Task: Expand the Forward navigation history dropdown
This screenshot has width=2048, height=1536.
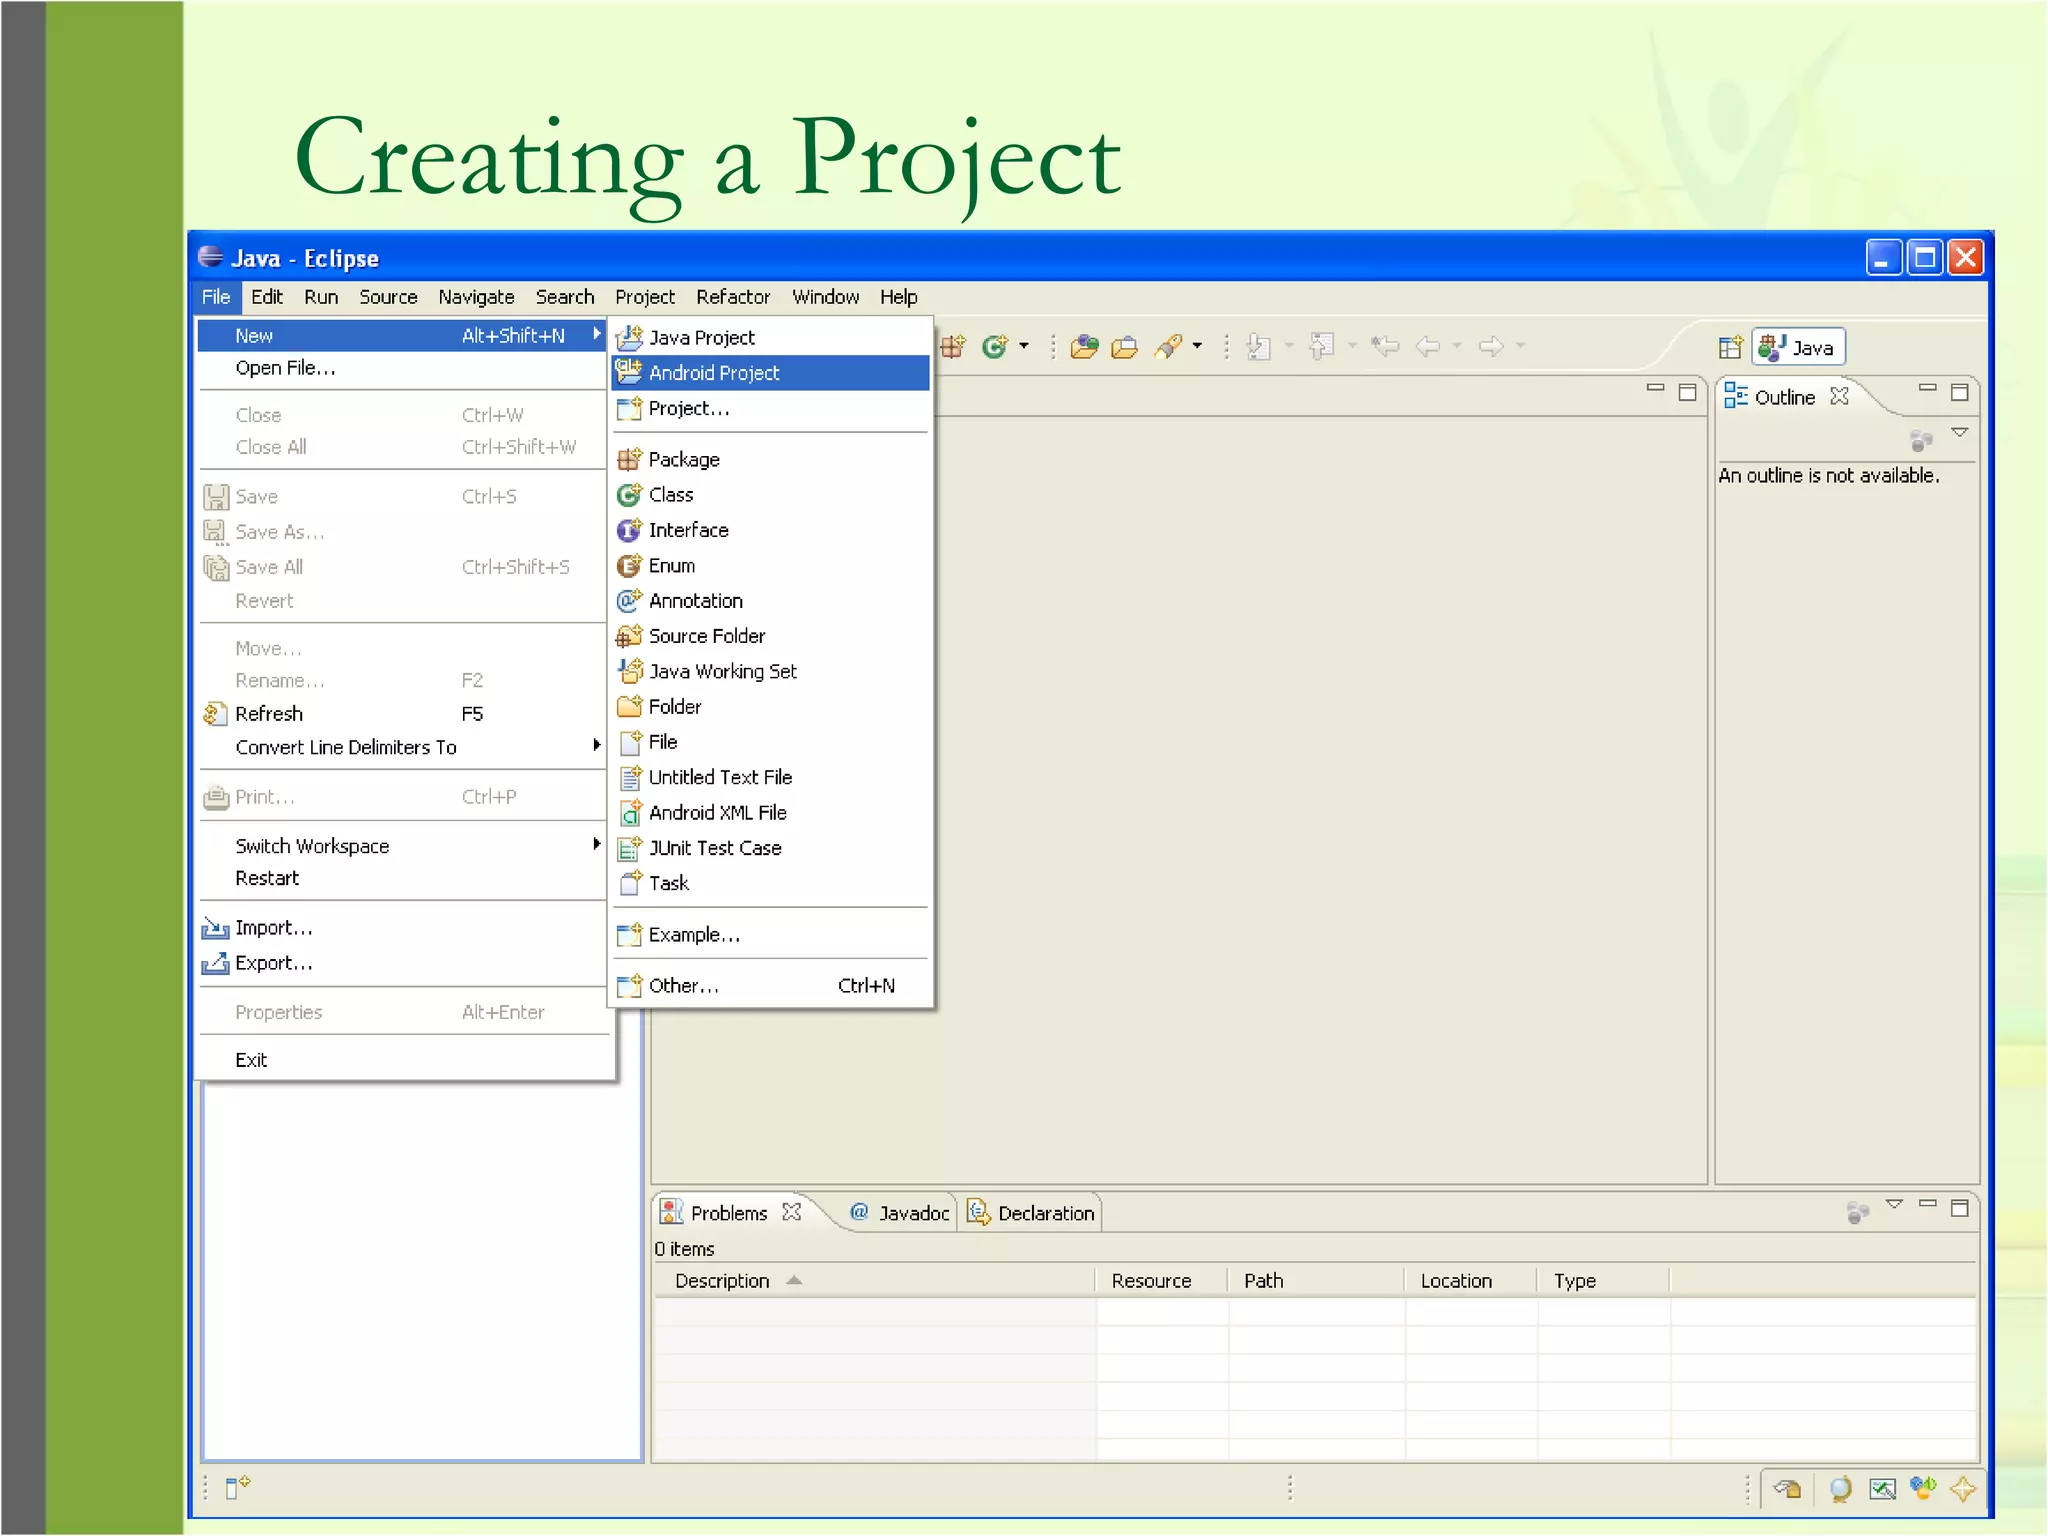Action: click(x=1520, y=347)
